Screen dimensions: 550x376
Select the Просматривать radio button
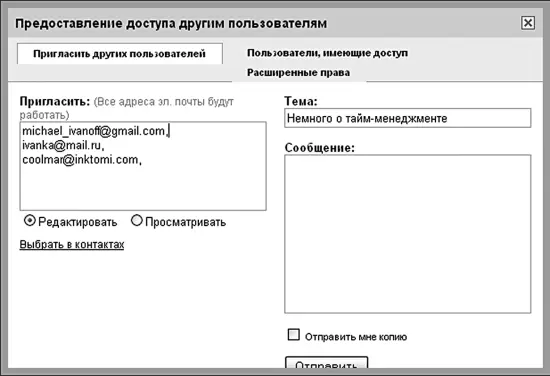(137, 221)
